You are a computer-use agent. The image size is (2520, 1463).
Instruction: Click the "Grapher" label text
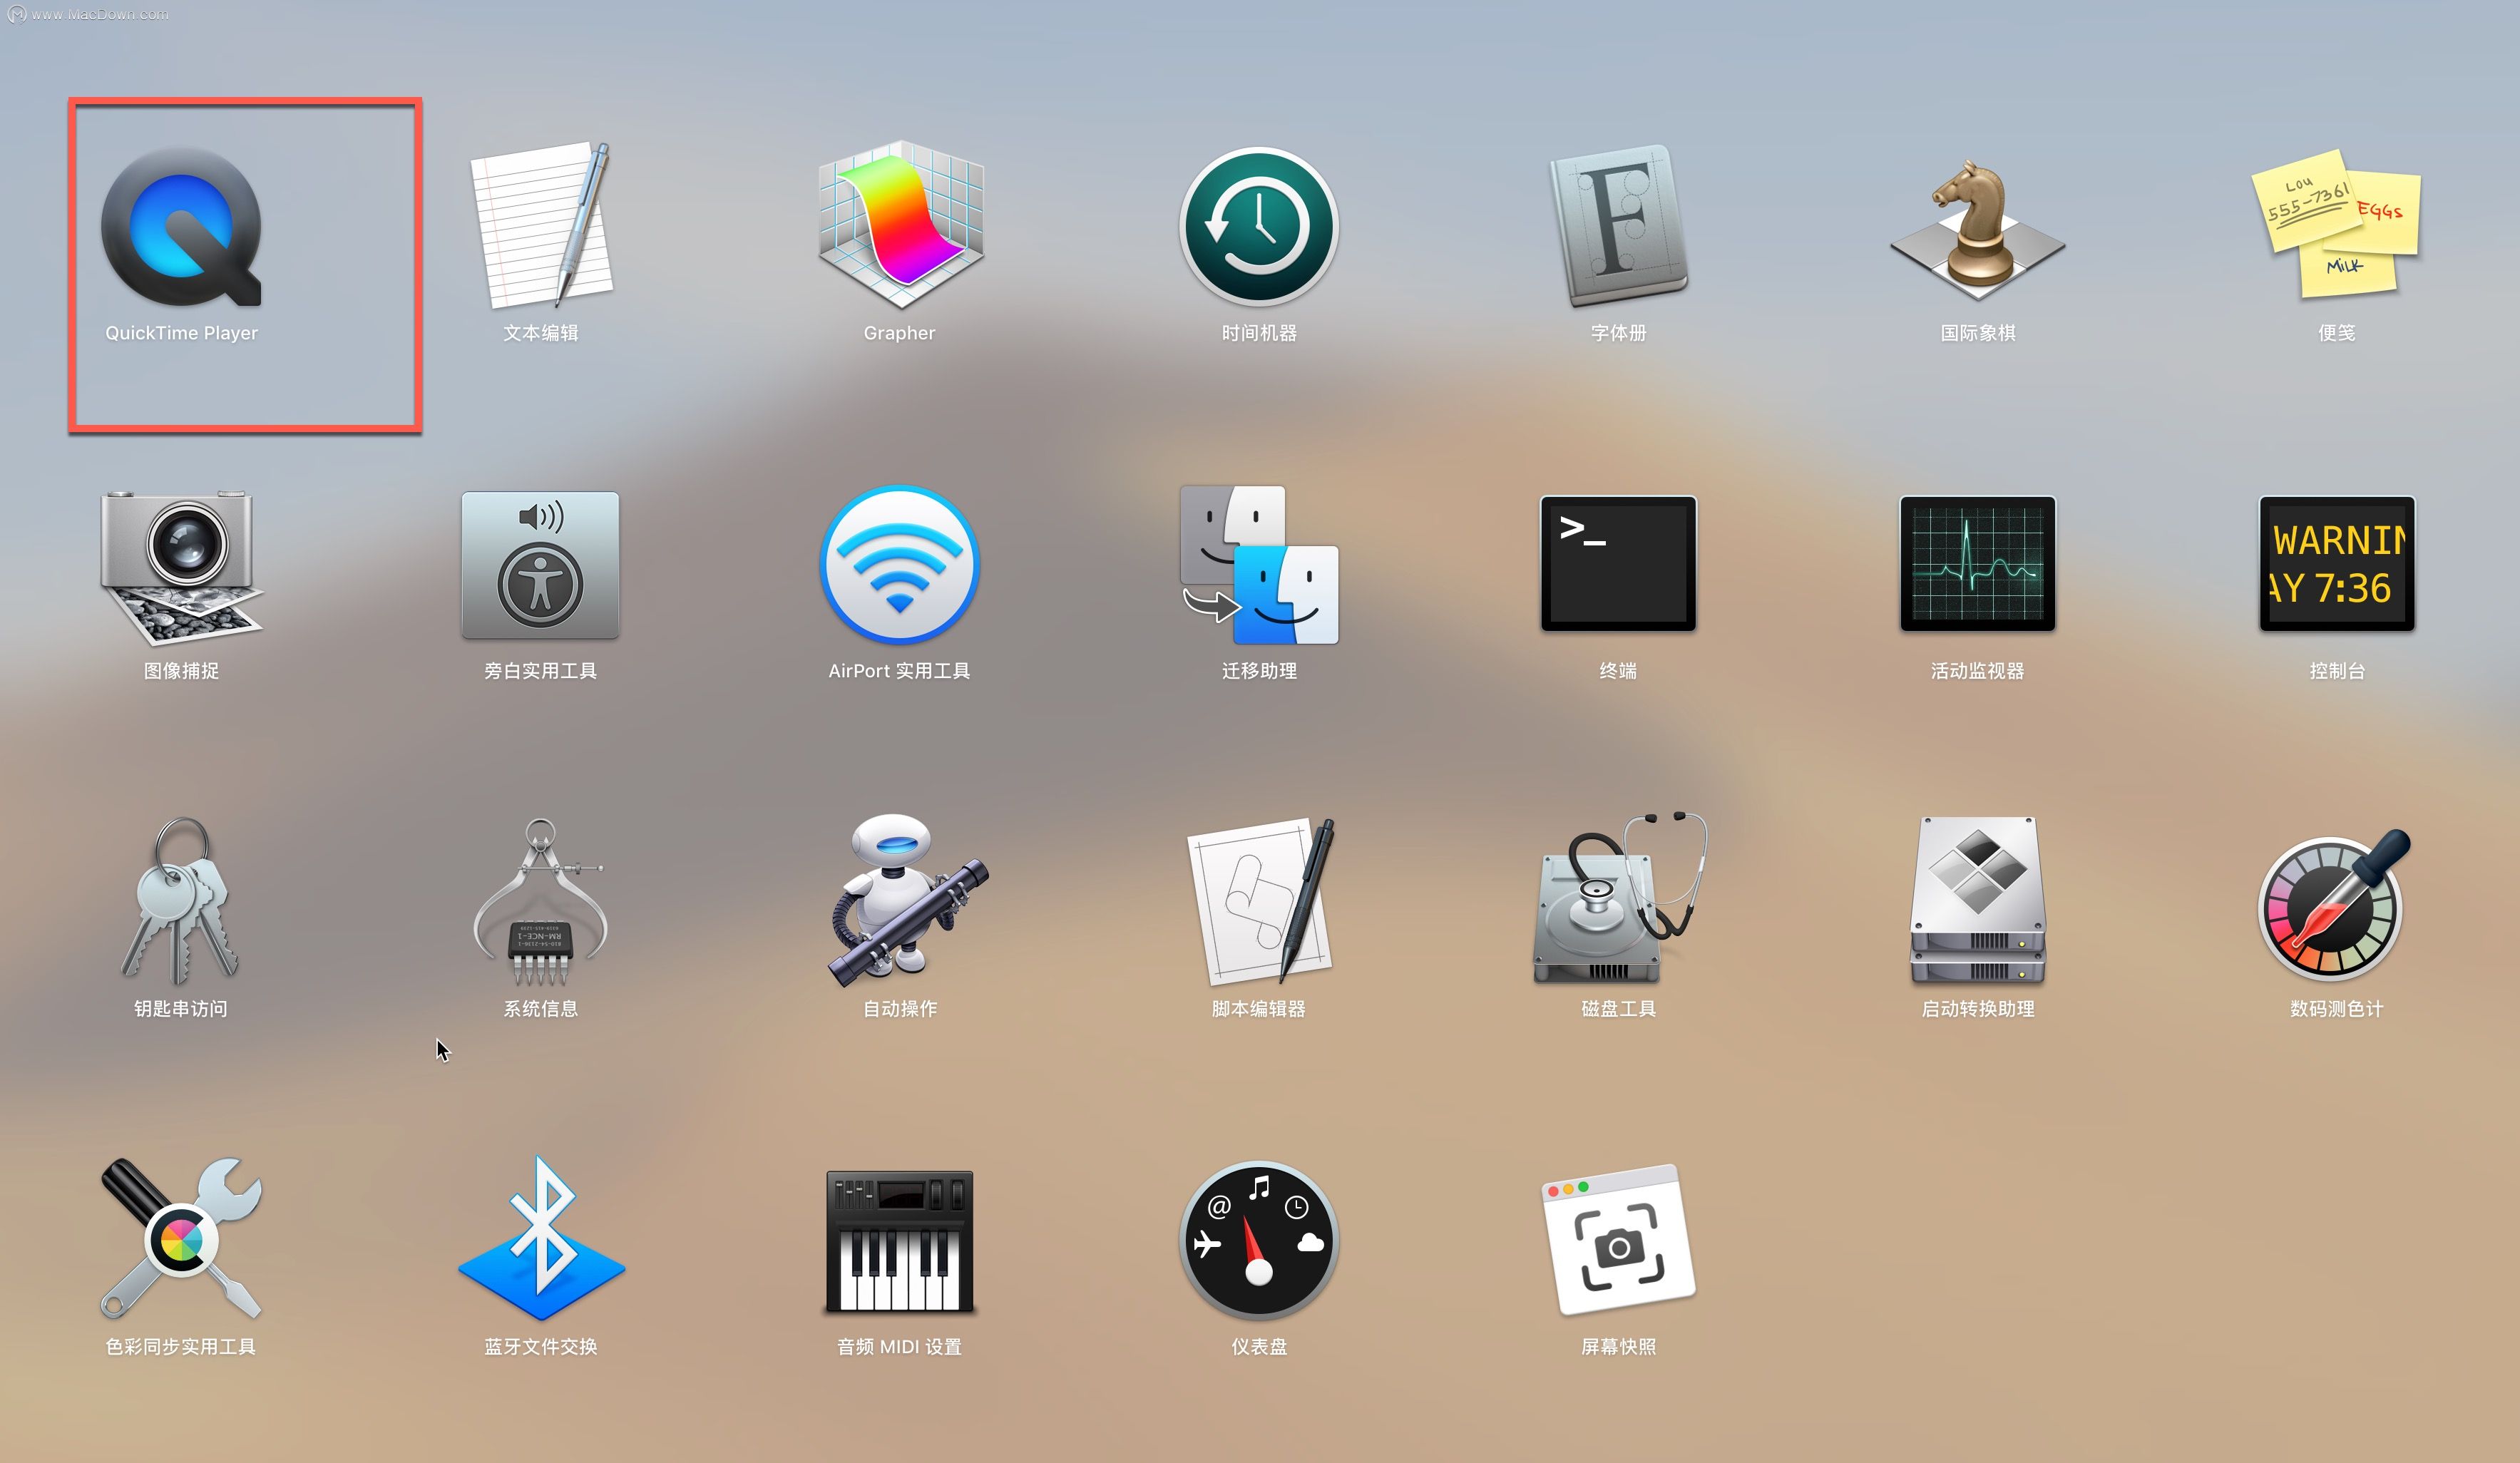(900, 333)
